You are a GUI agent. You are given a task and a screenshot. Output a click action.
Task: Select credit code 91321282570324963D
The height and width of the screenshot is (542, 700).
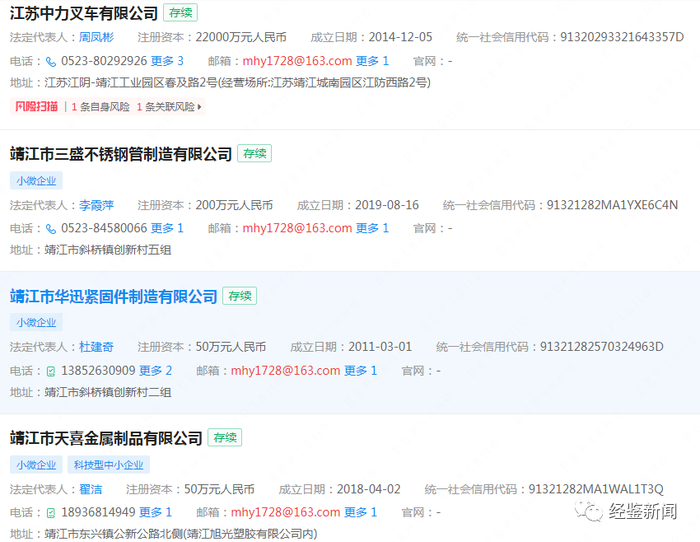tap(602, 347)
